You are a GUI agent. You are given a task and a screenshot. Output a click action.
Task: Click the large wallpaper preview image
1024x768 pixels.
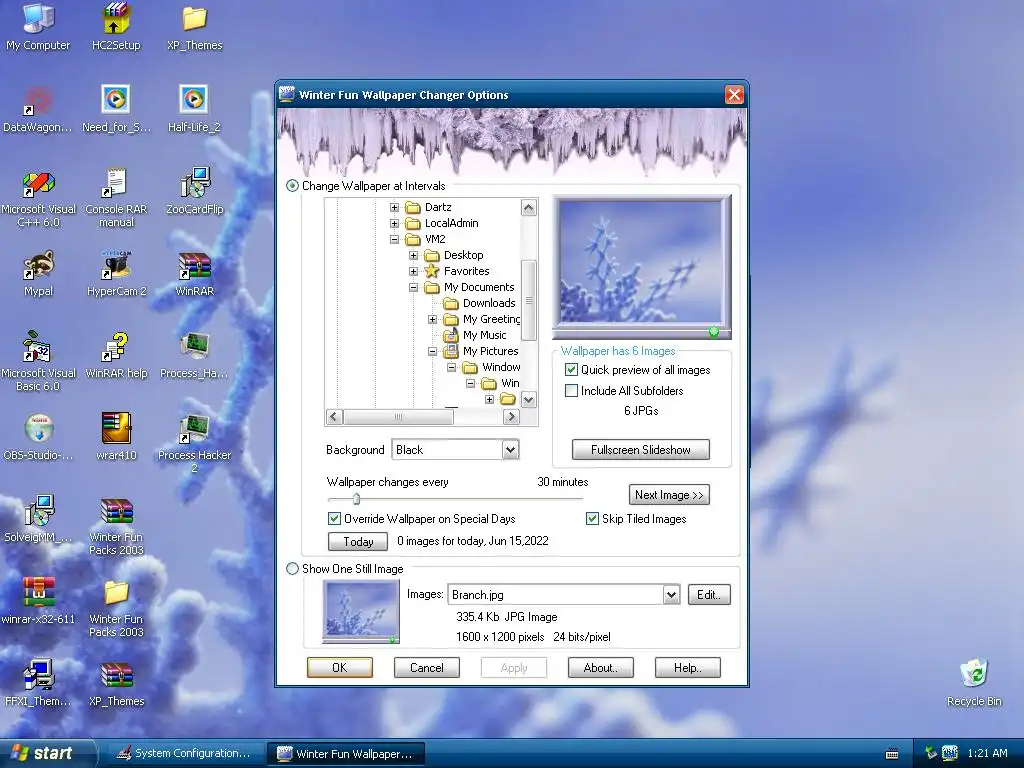[641, 267]
